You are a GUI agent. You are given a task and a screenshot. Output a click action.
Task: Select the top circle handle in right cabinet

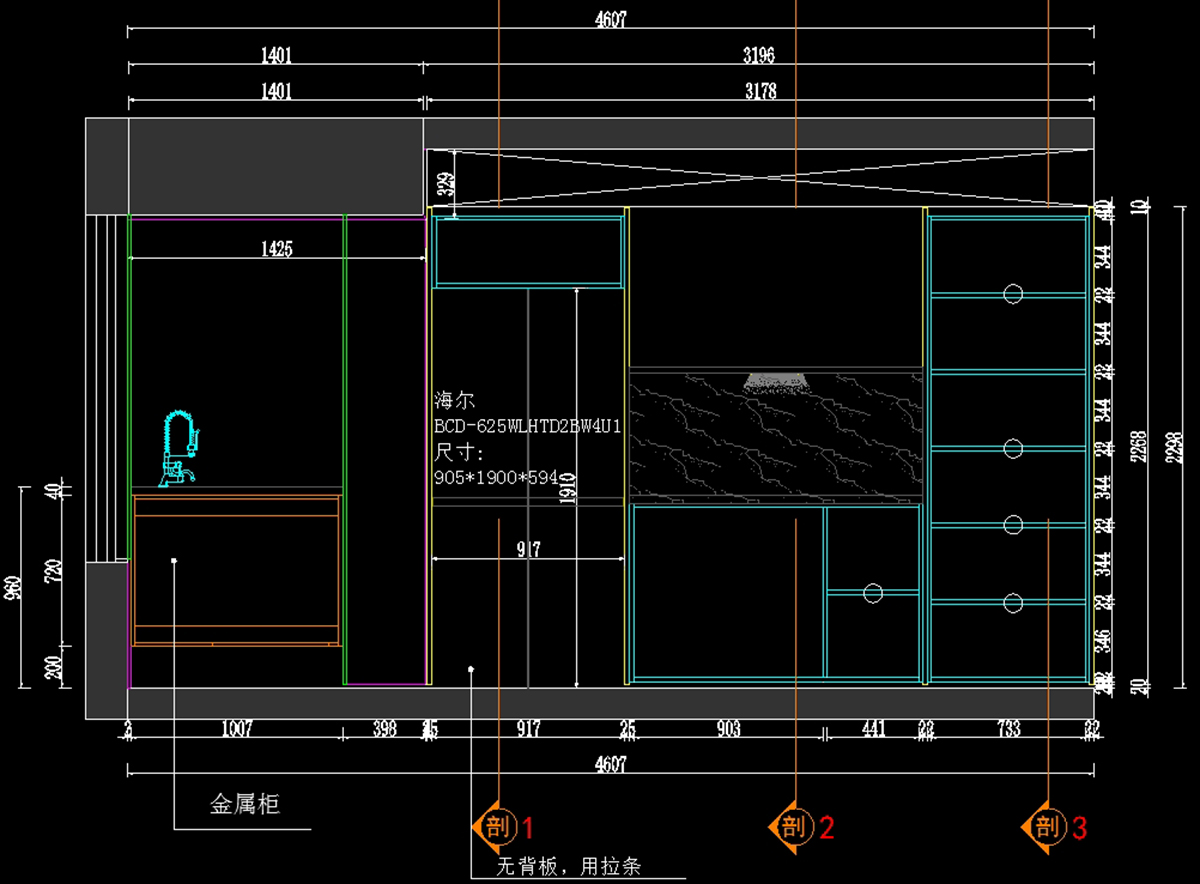click(1013, 293)
